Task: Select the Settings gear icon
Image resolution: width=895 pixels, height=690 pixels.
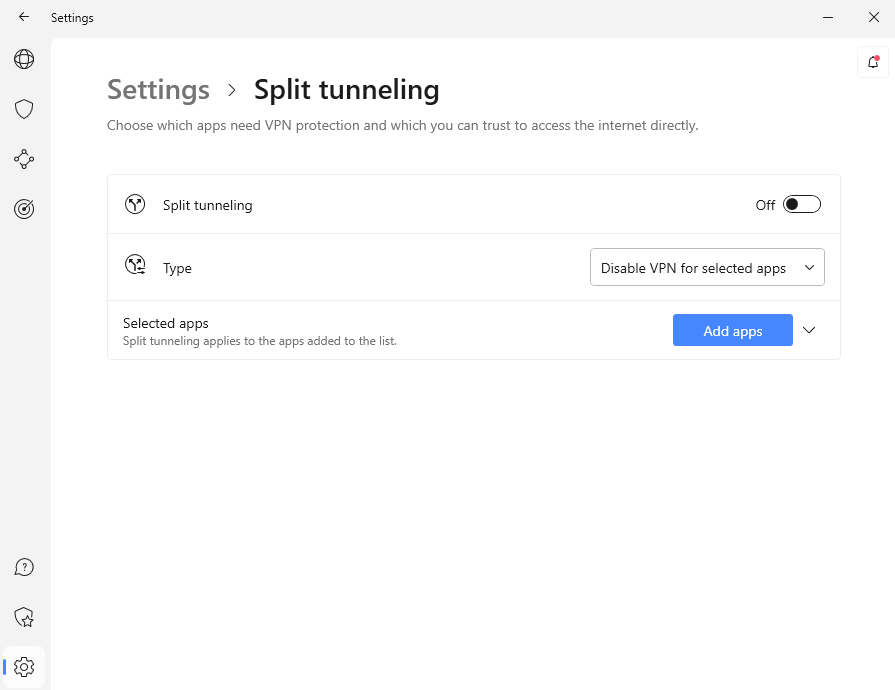Action: click(25, 667)
